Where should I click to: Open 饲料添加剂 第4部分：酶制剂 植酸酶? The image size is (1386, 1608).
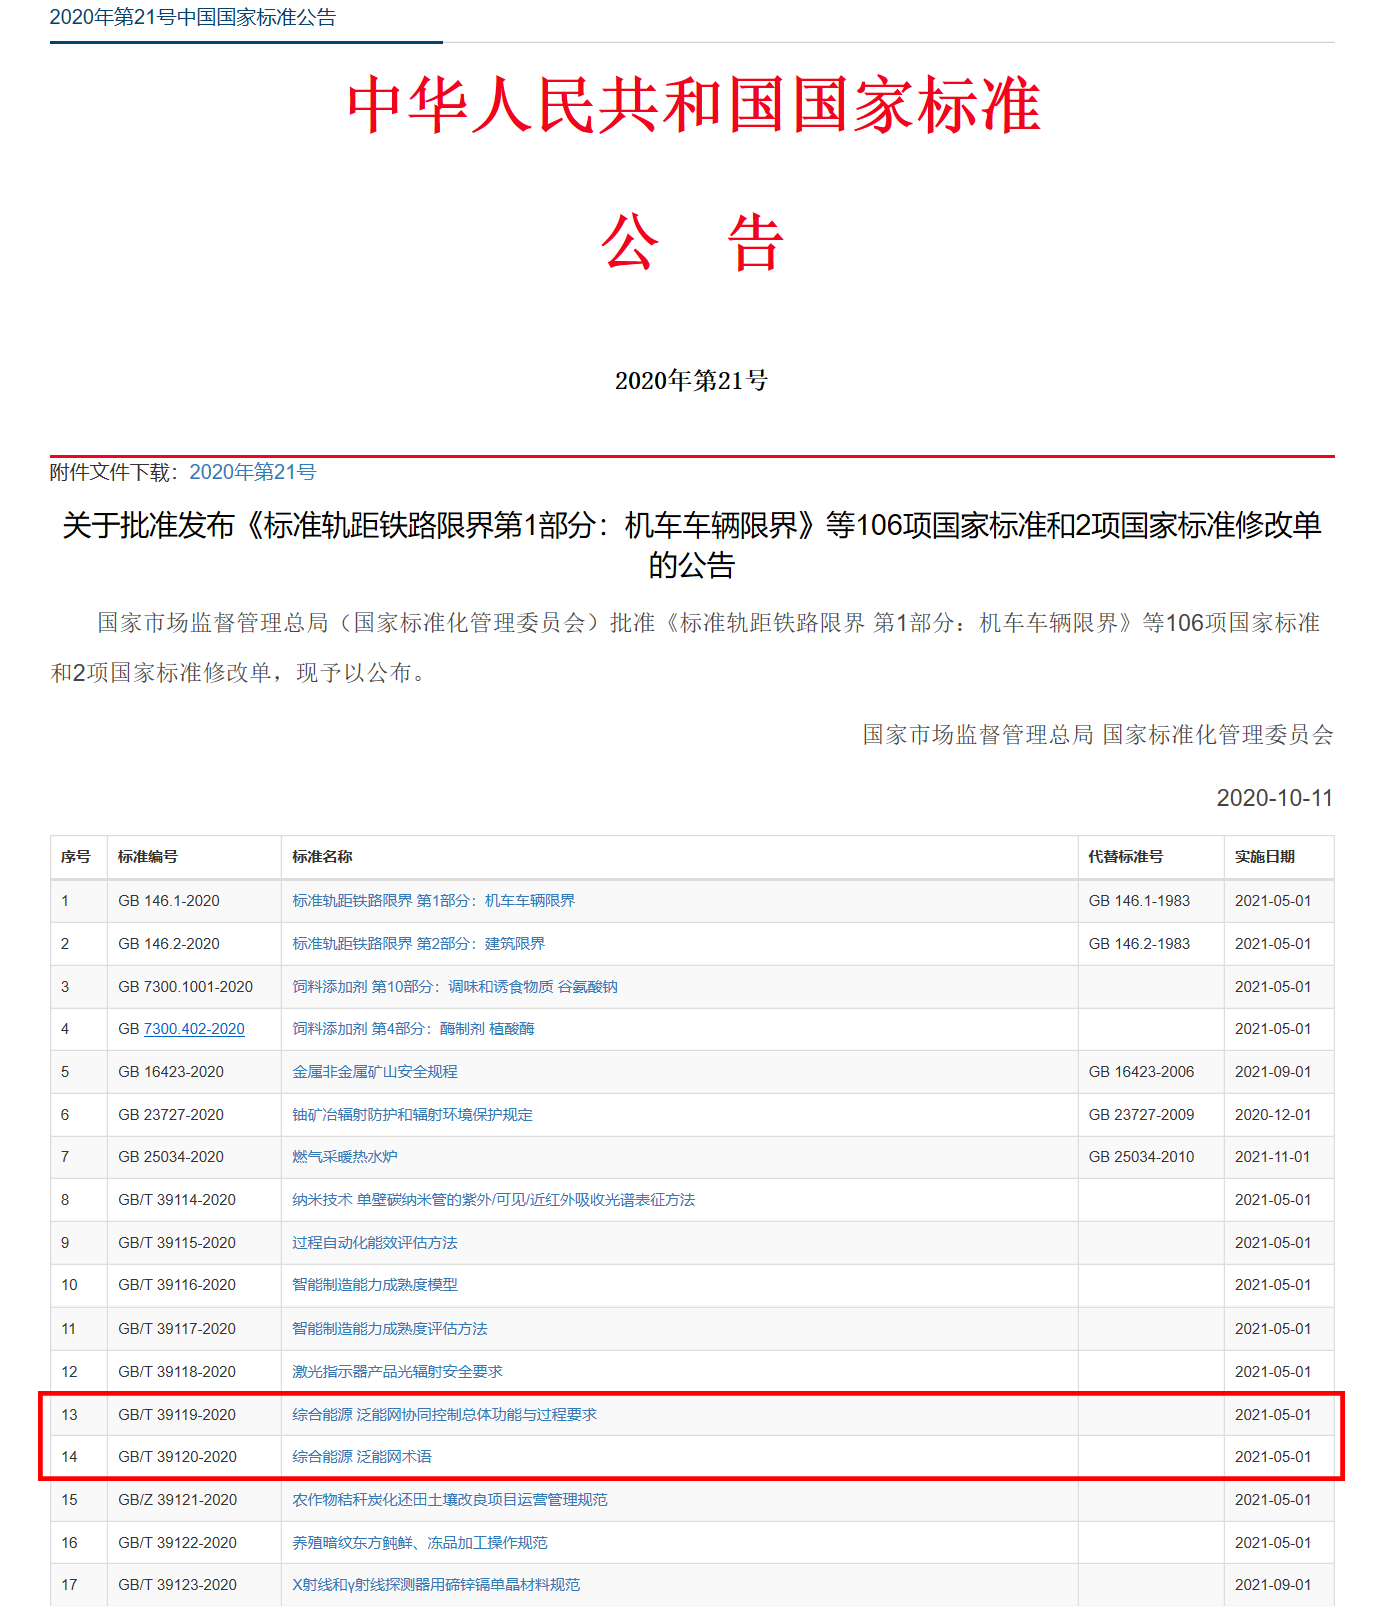pos(413,1029)
